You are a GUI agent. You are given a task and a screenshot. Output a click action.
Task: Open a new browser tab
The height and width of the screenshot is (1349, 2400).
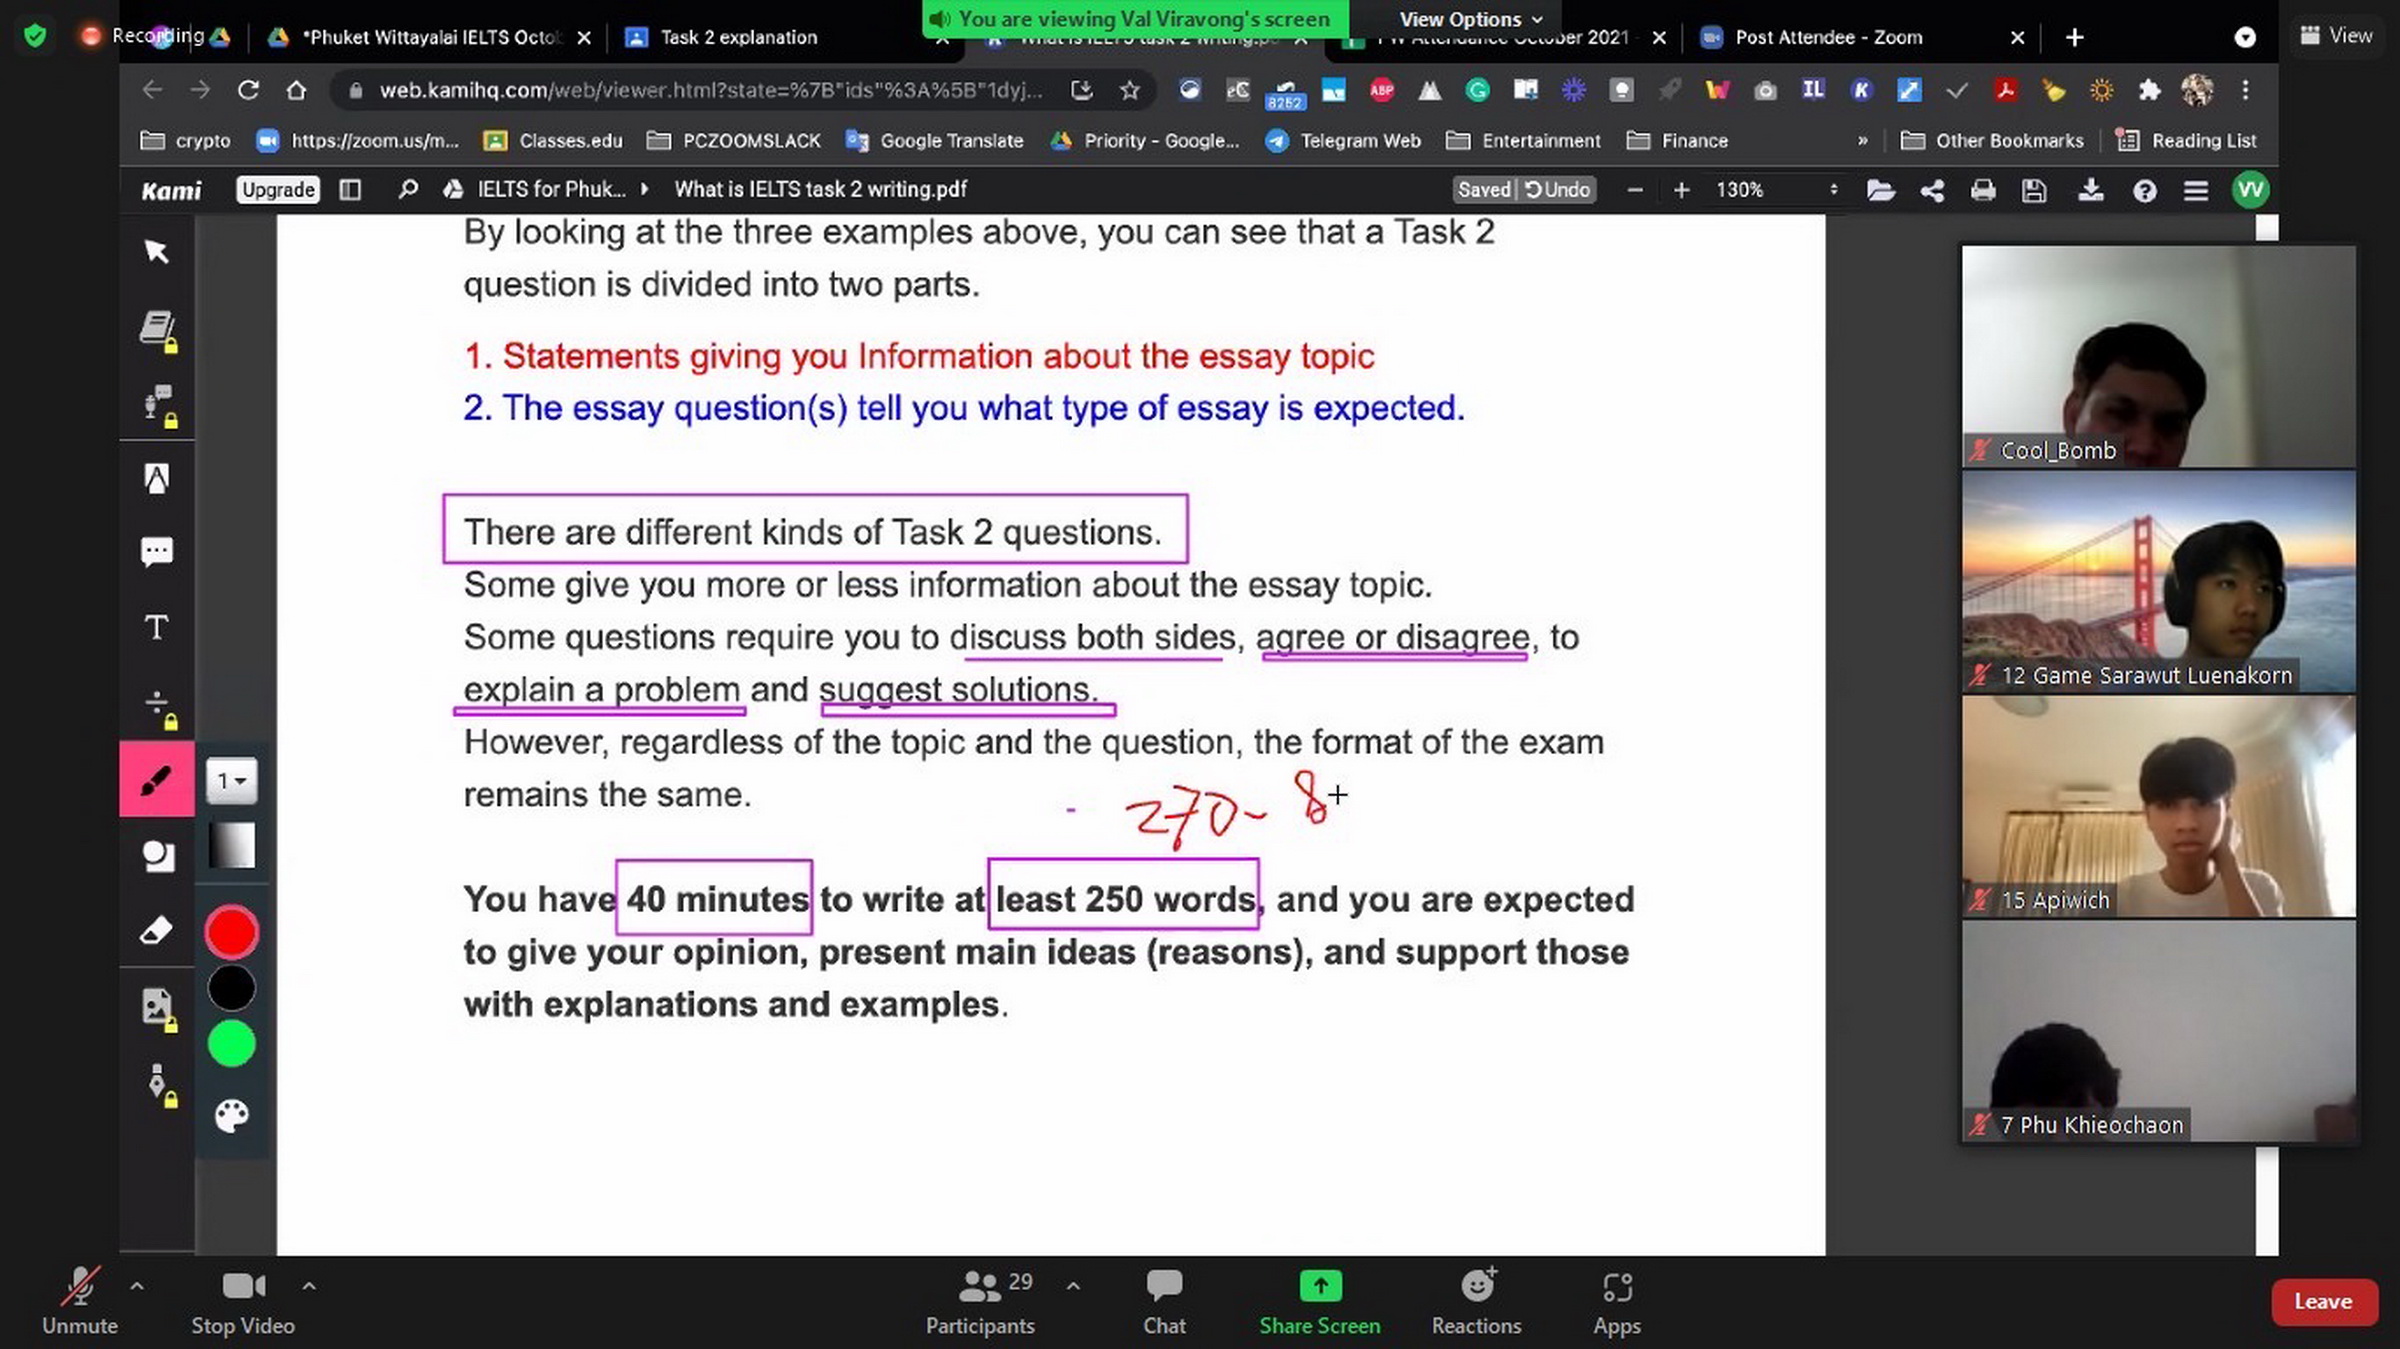coord(2074,37)
